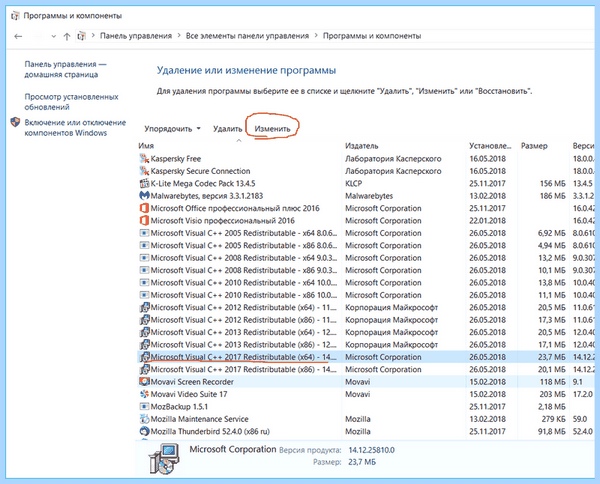The height and width of the screenshot is (484, 600).
Task: Expand the chevron after Панель управления
Action: (179, 36)
